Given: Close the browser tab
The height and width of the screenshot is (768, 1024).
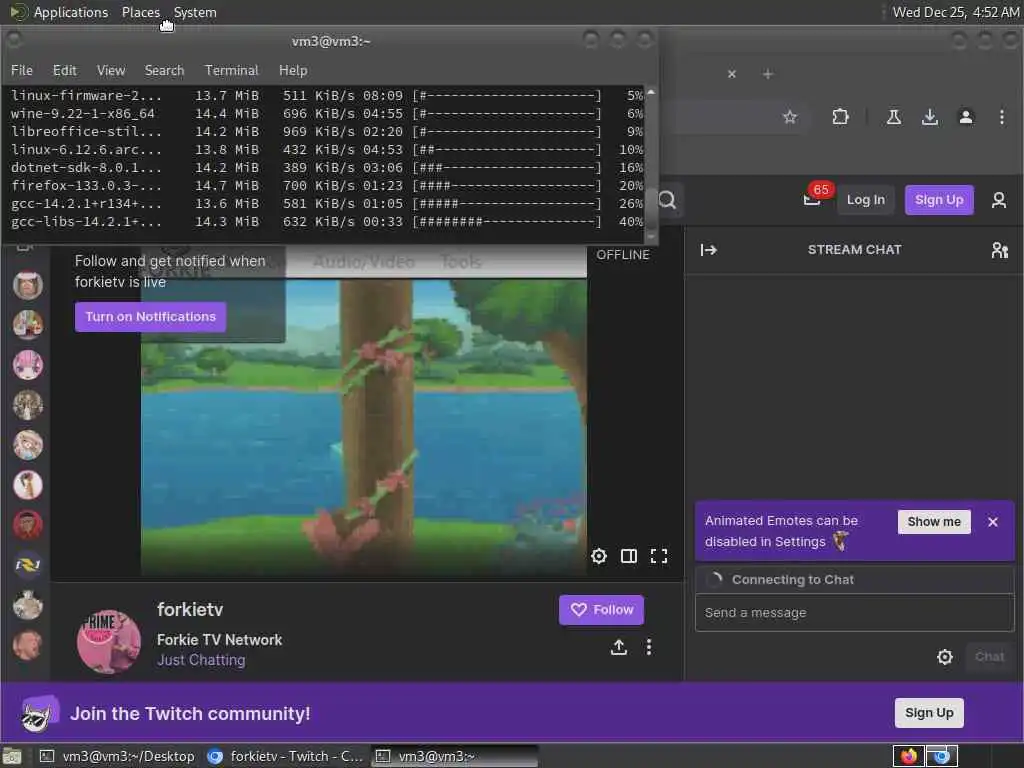Looking at the screenshot, I should [731, 74].
